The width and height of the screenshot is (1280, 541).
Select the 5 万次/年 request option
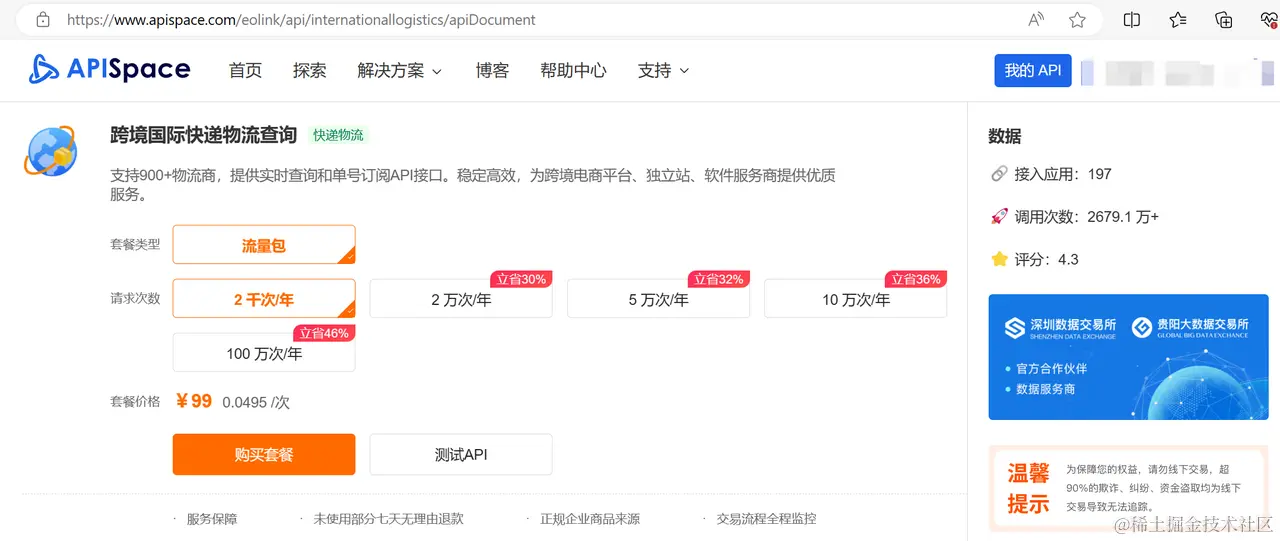pyautogui.click(x=658, y=299)
